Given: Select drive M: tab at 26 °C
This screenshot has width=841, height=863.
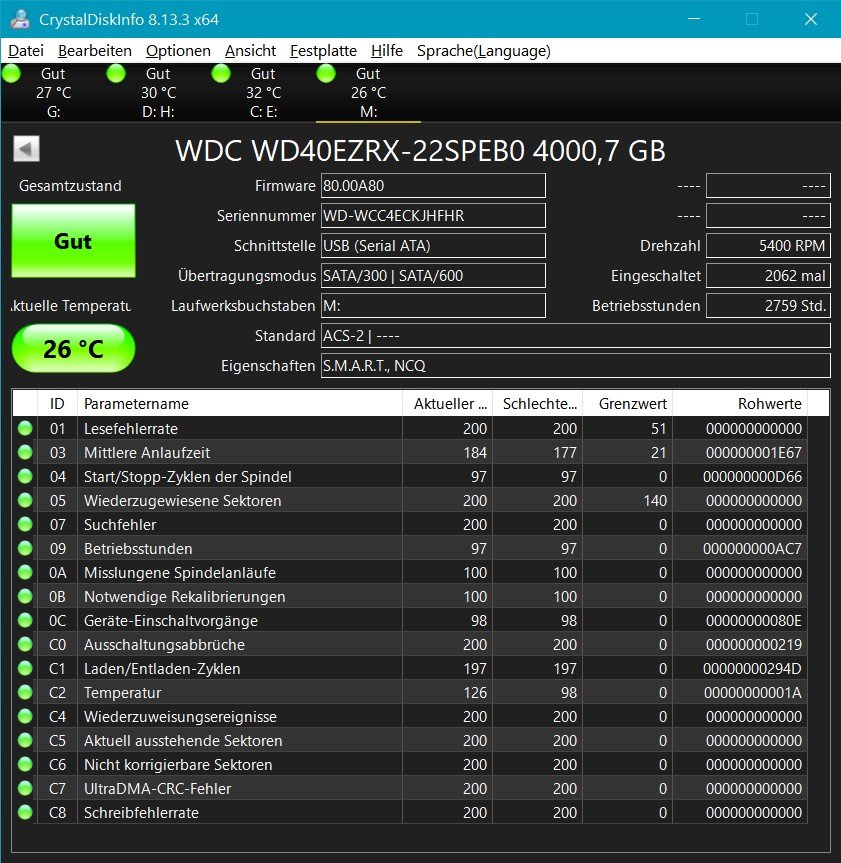Looking at the screenshot, I should click(368, 92).
